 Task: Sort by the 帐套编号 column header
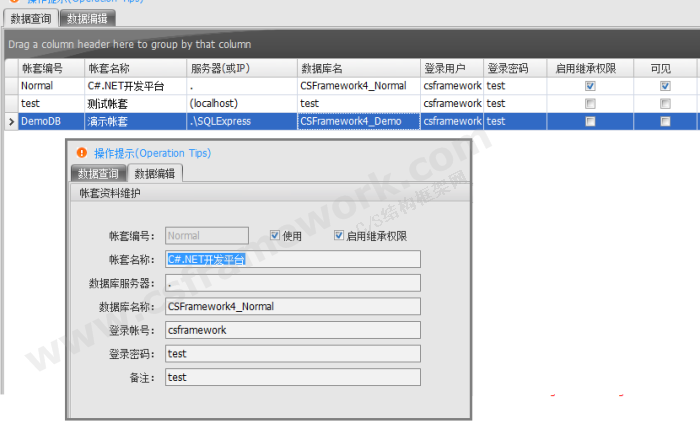click(42, 68)
